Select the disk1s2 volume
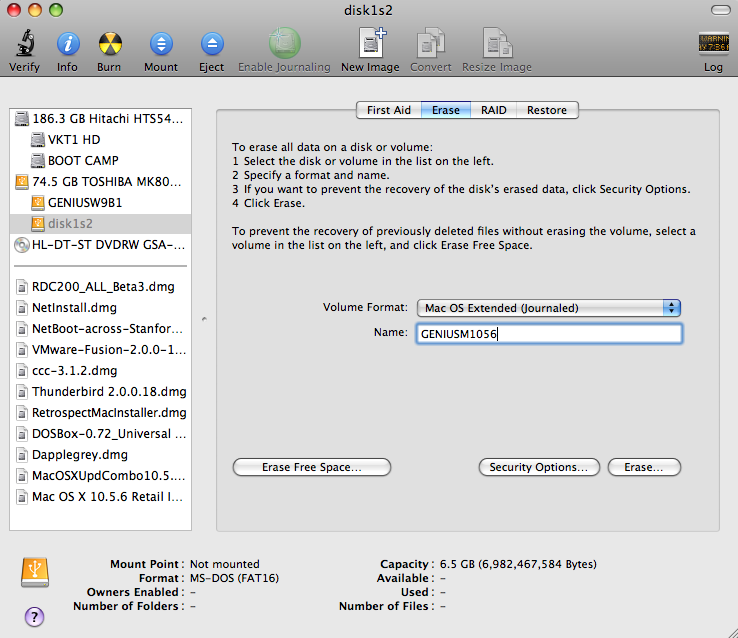This screenshot has height=638, width=738. coord(100,223)
